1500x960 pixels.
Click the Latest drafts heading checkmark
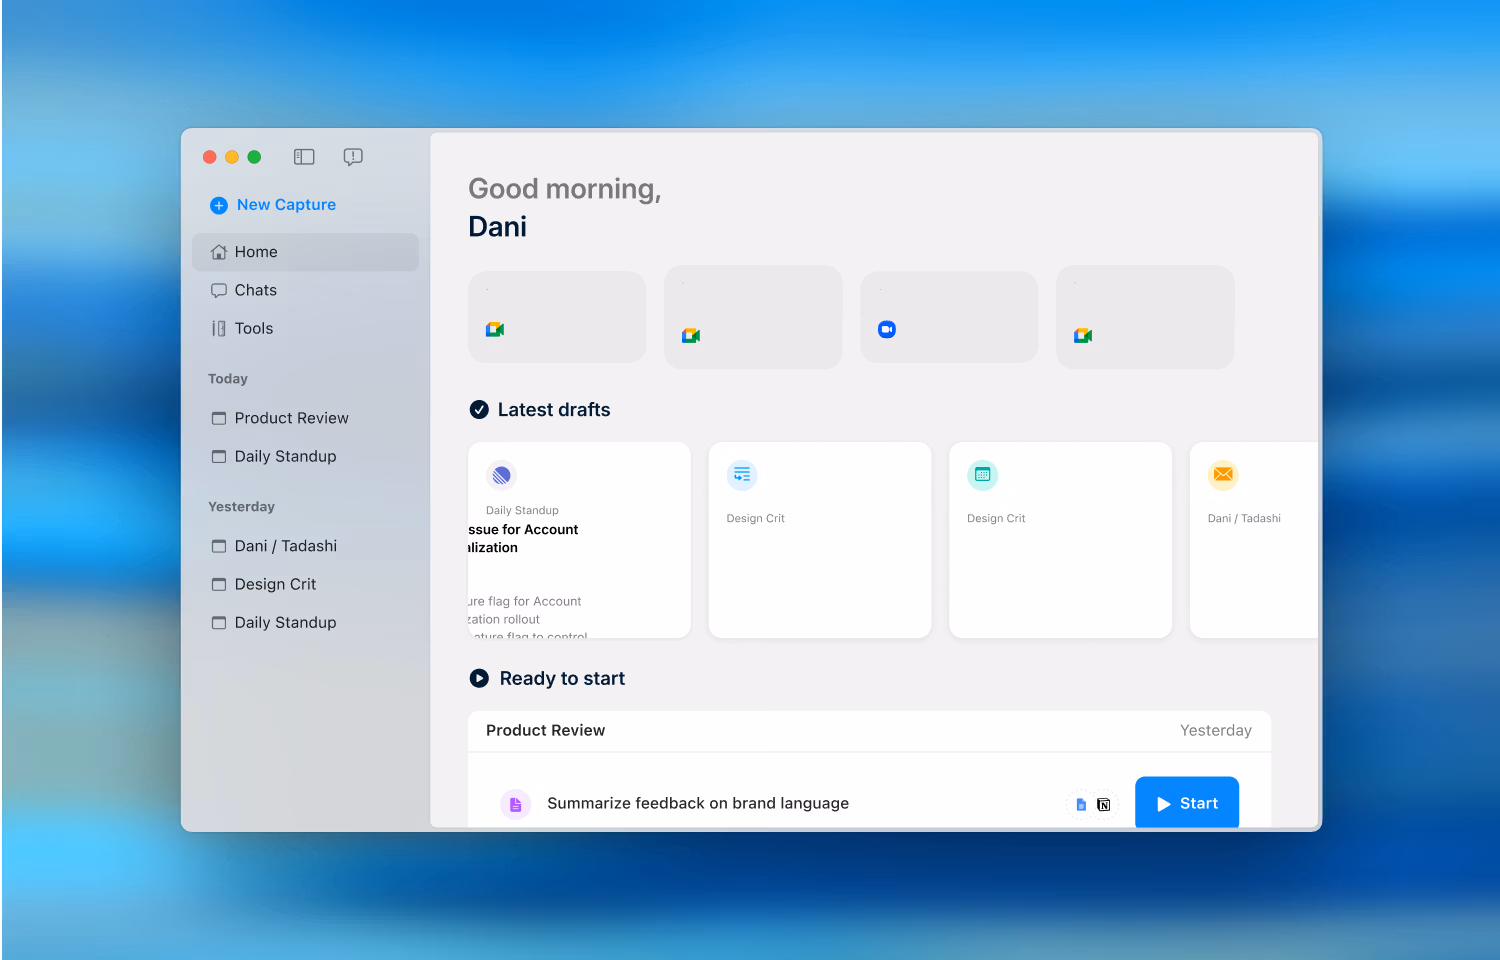[x=479, y=410]
